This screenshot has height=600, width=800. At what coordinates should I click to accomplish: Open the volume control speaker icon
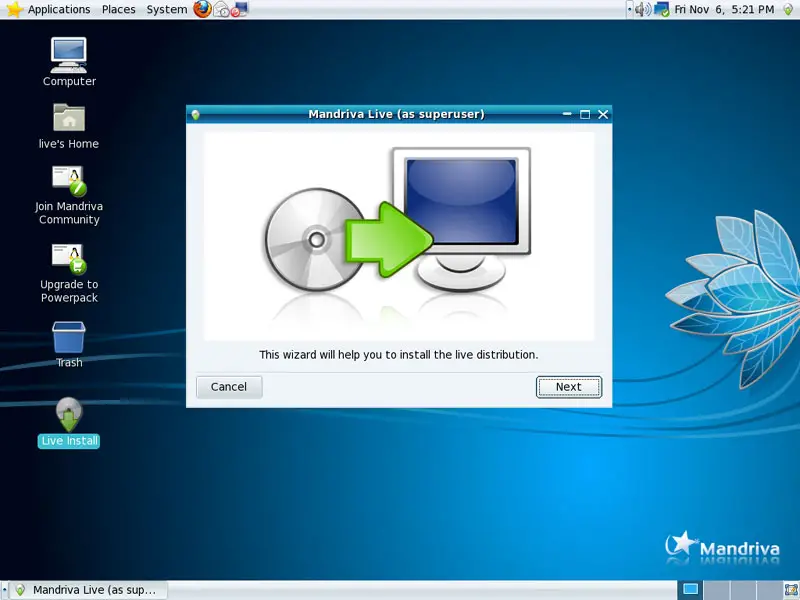point(642,9)
